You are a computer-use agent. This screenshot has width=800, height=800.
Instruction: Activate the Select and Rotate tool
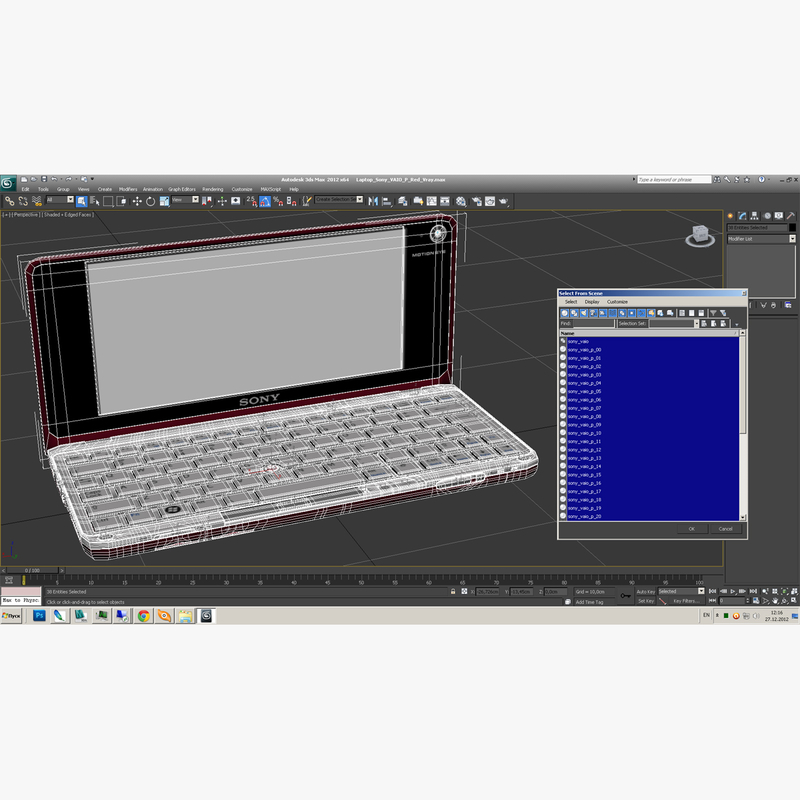pyautogui.click(x=150, y=202)
